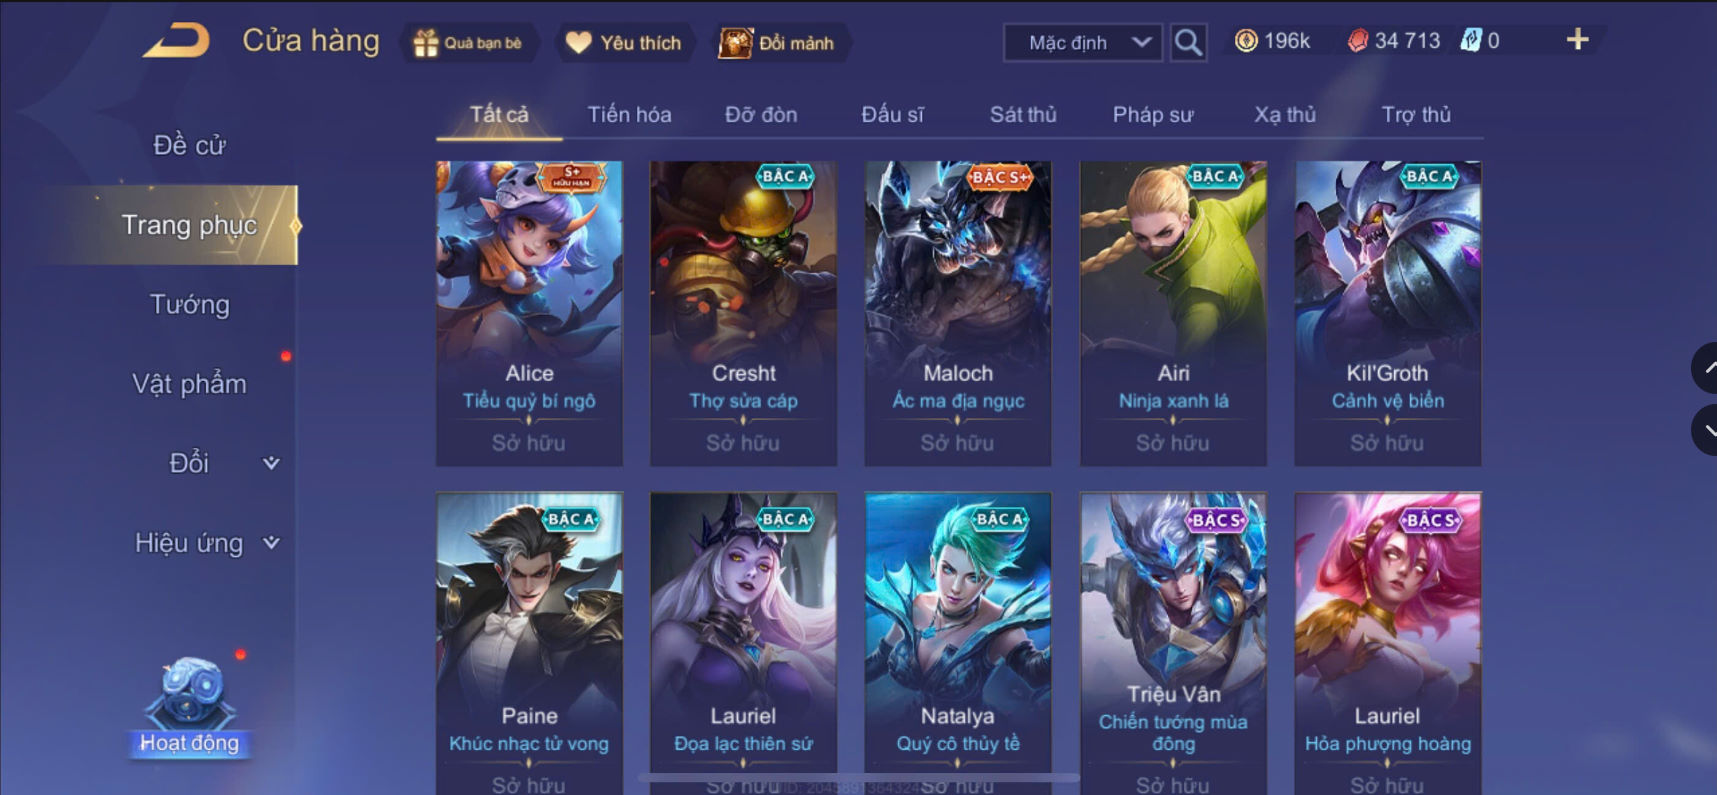
Task: Expand the Hiệu ứng sidebar section
Action: coord(271,543)
